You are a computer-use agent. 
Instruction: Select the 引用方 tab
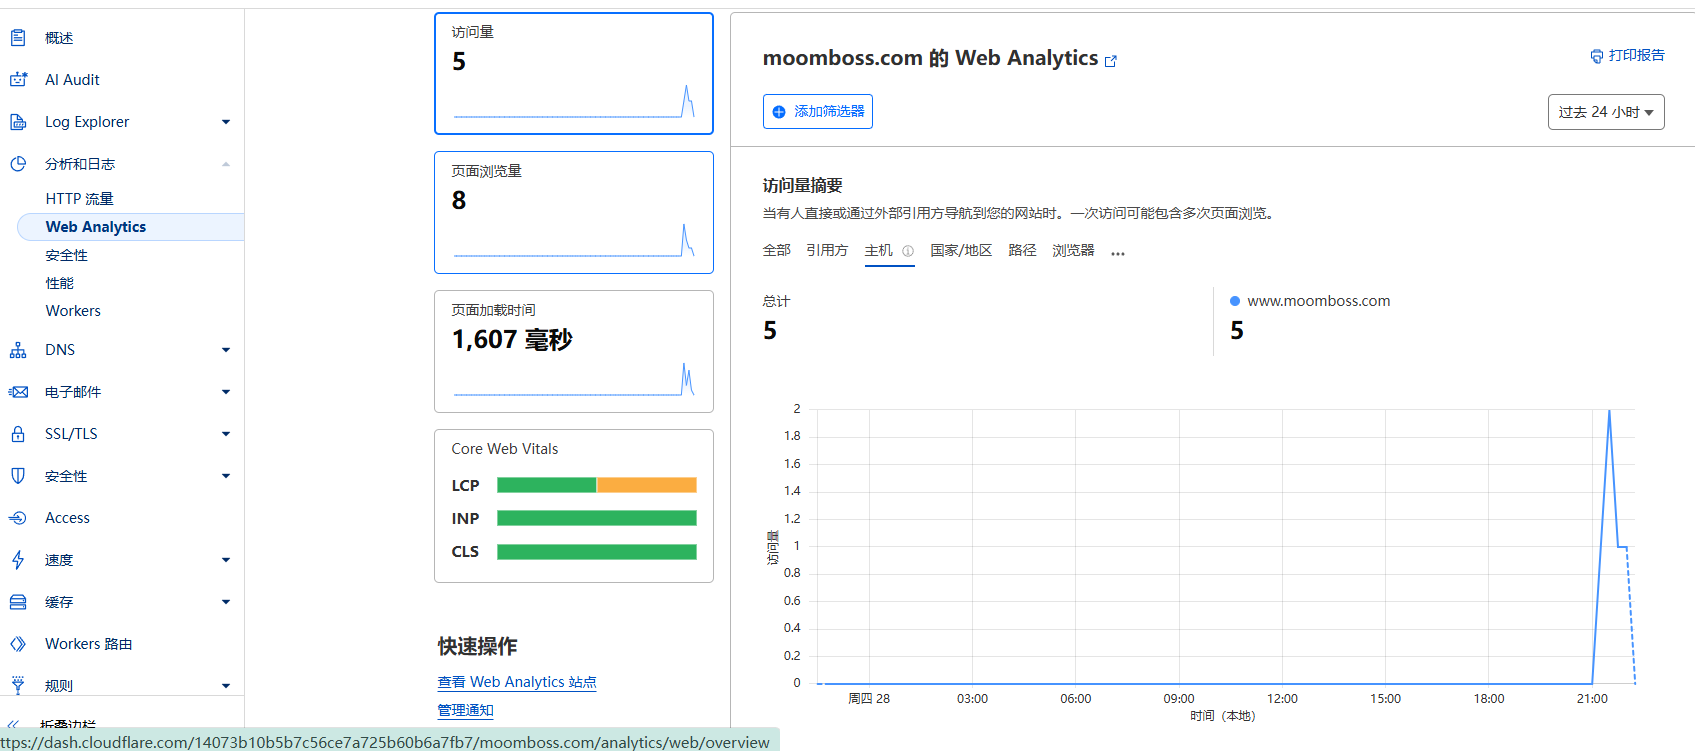827,250
